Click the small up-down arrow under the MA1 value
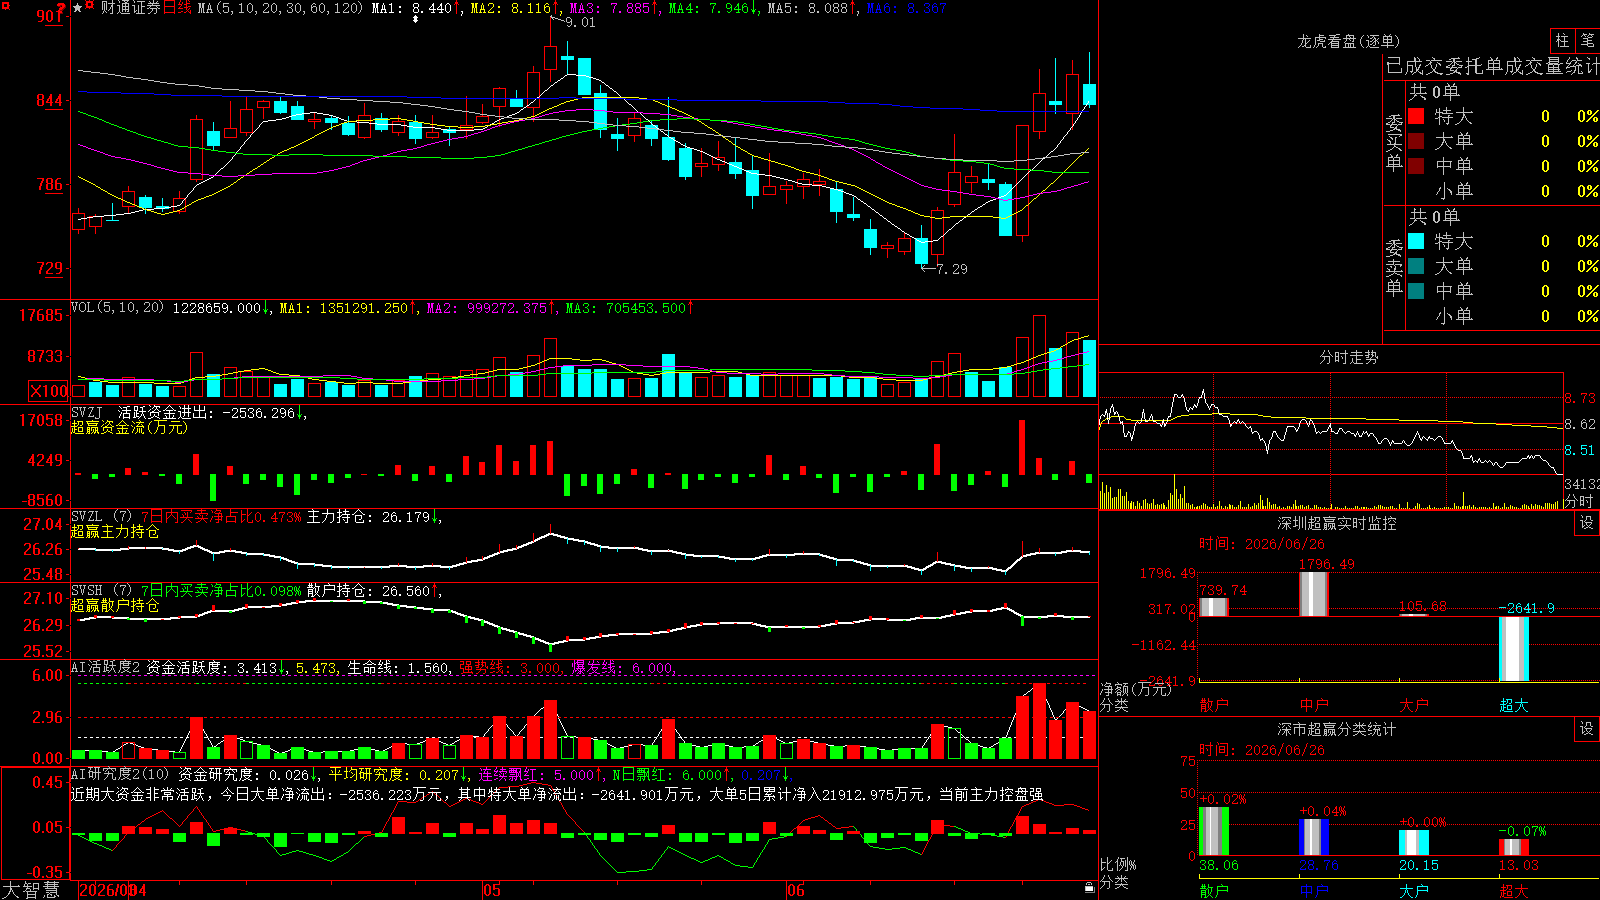1600x900 pixels. (x=417, y=19)
